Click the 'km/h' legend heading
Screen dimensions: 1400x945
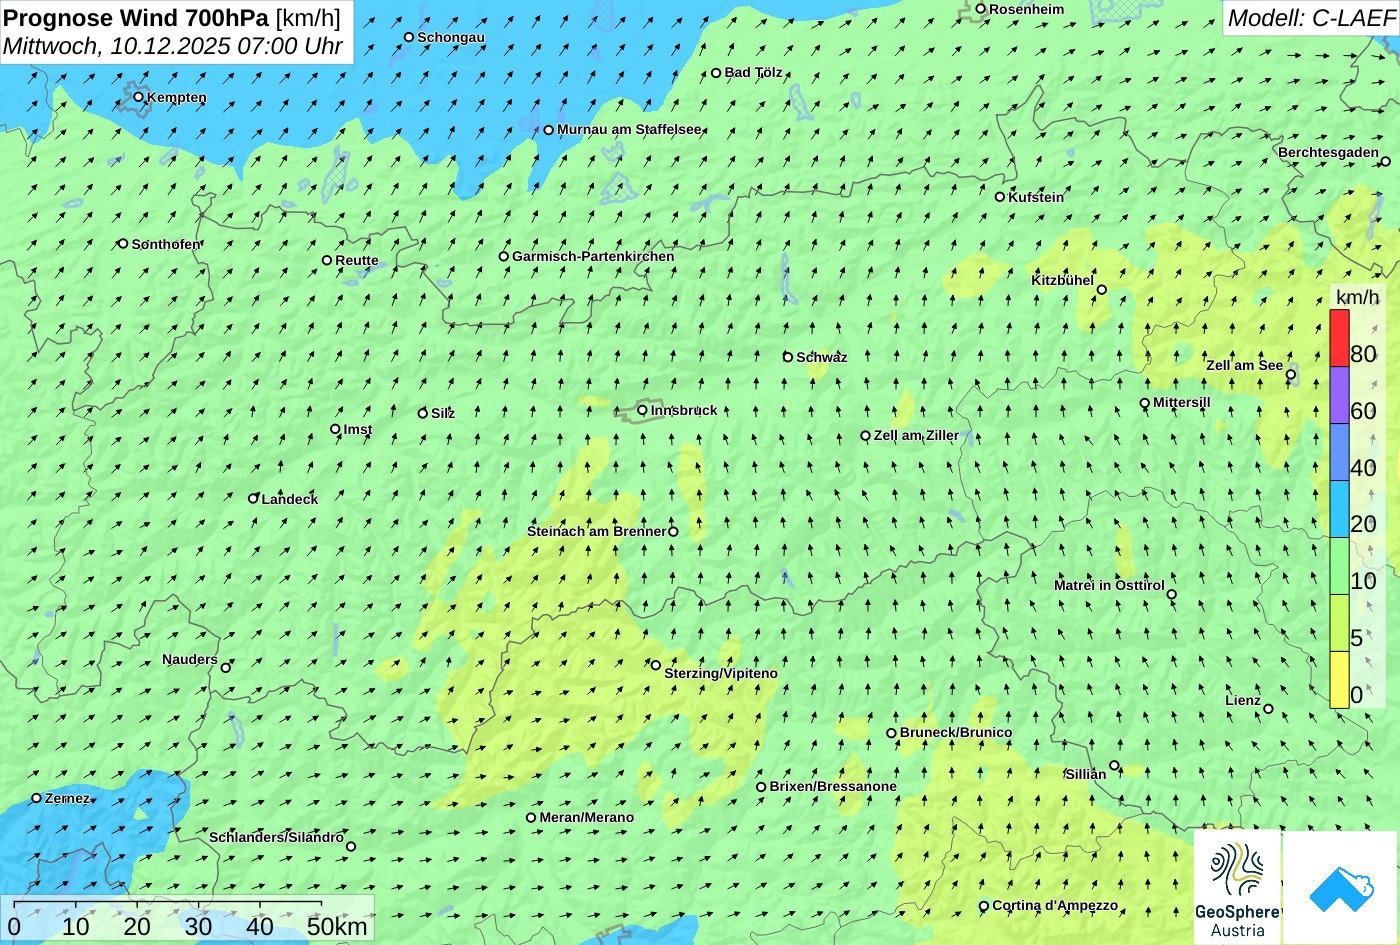pos(1357,297)
